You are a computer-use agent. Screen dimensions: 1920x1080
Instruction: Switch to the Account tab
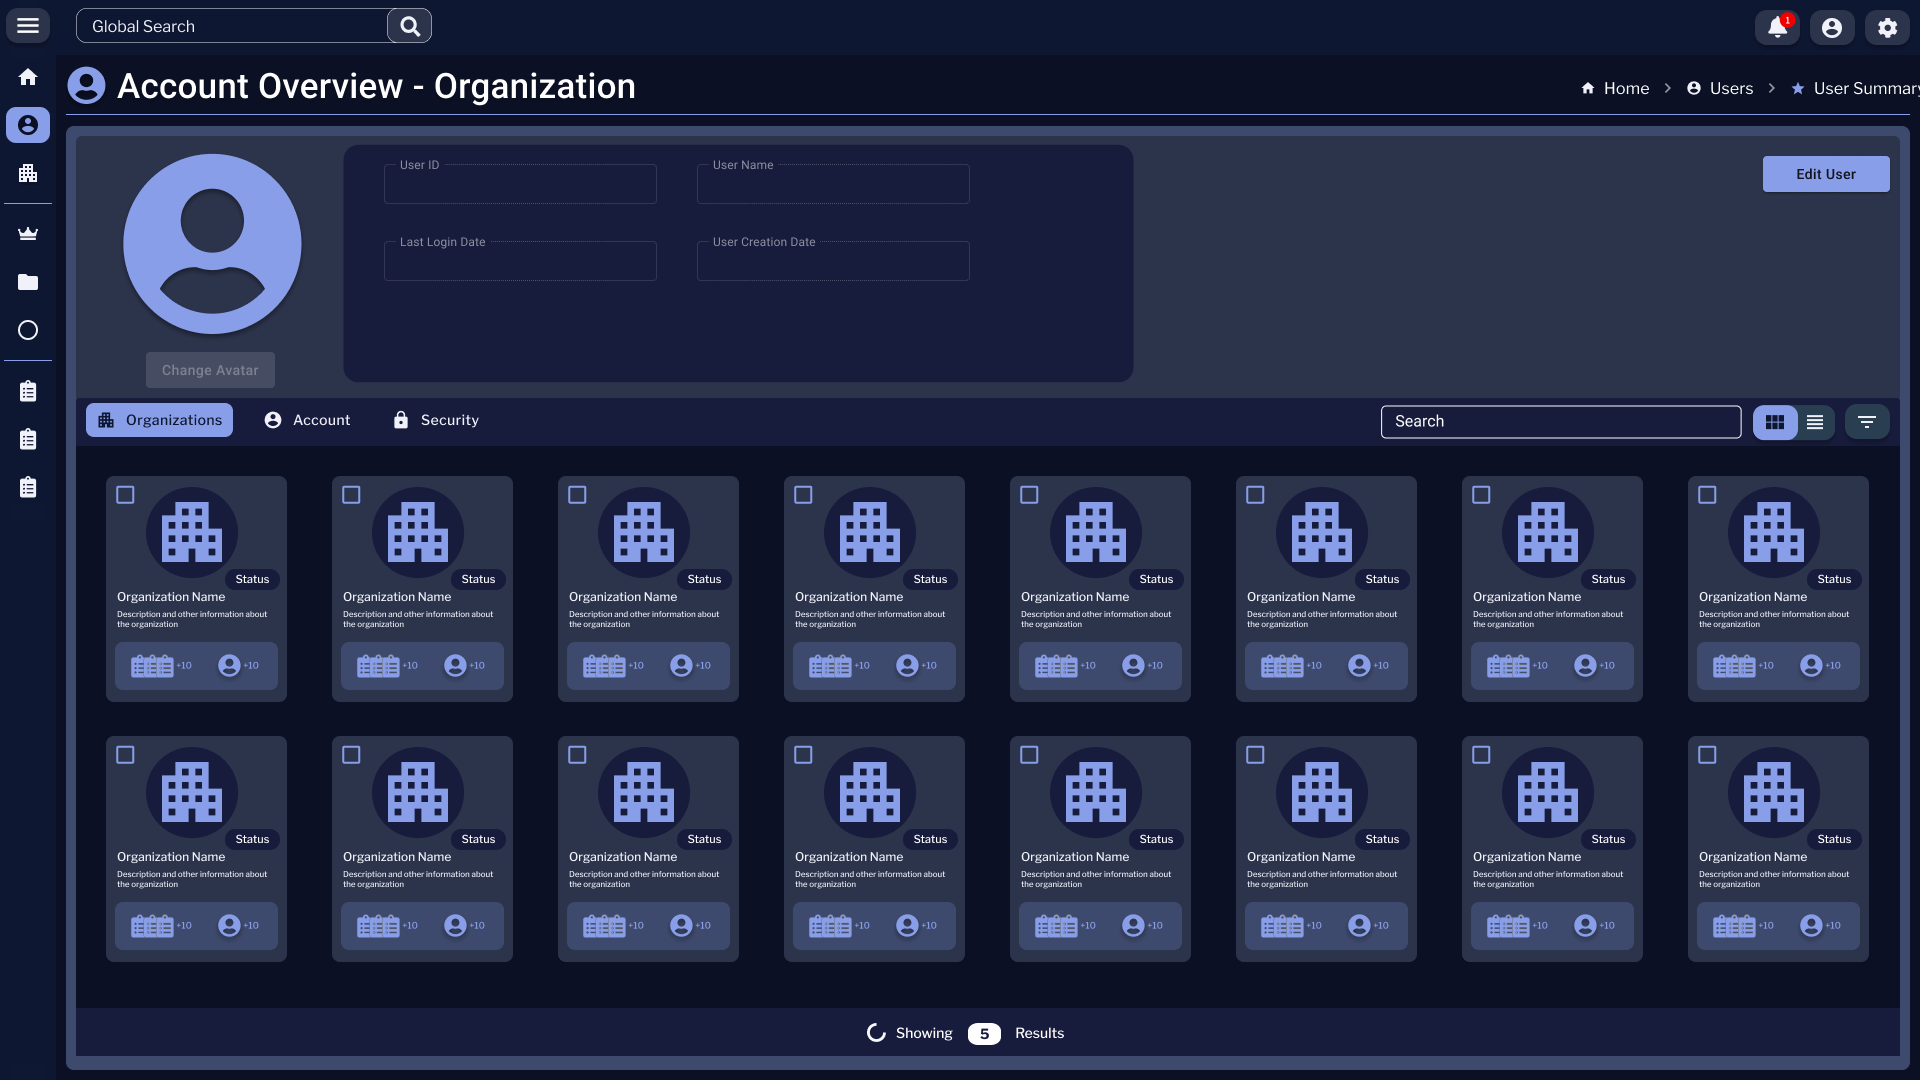click(307, 420)
